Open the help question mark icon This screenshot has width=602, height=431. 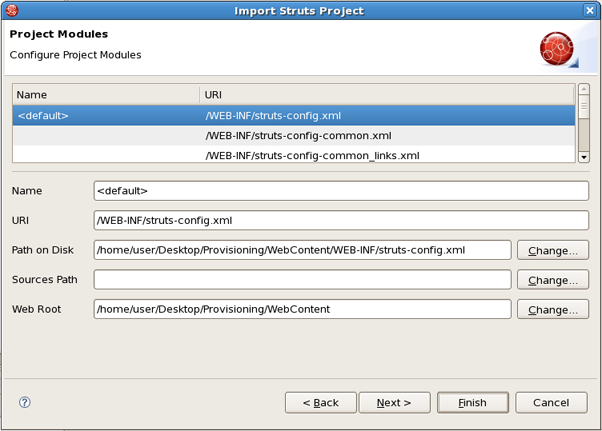pos(25,402)
